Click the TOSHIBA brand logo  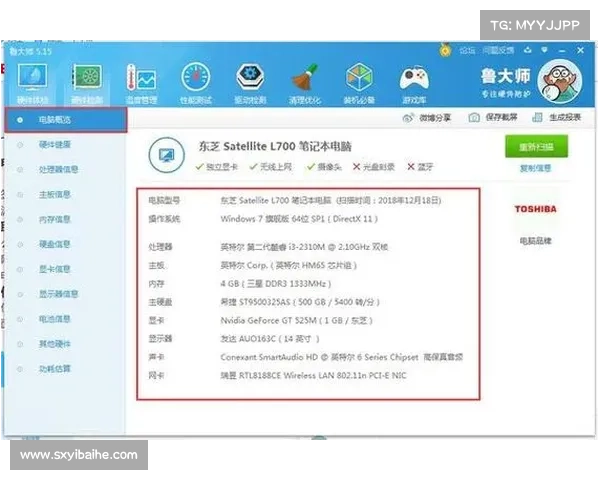pyautogui.click(x=535, y=209)
